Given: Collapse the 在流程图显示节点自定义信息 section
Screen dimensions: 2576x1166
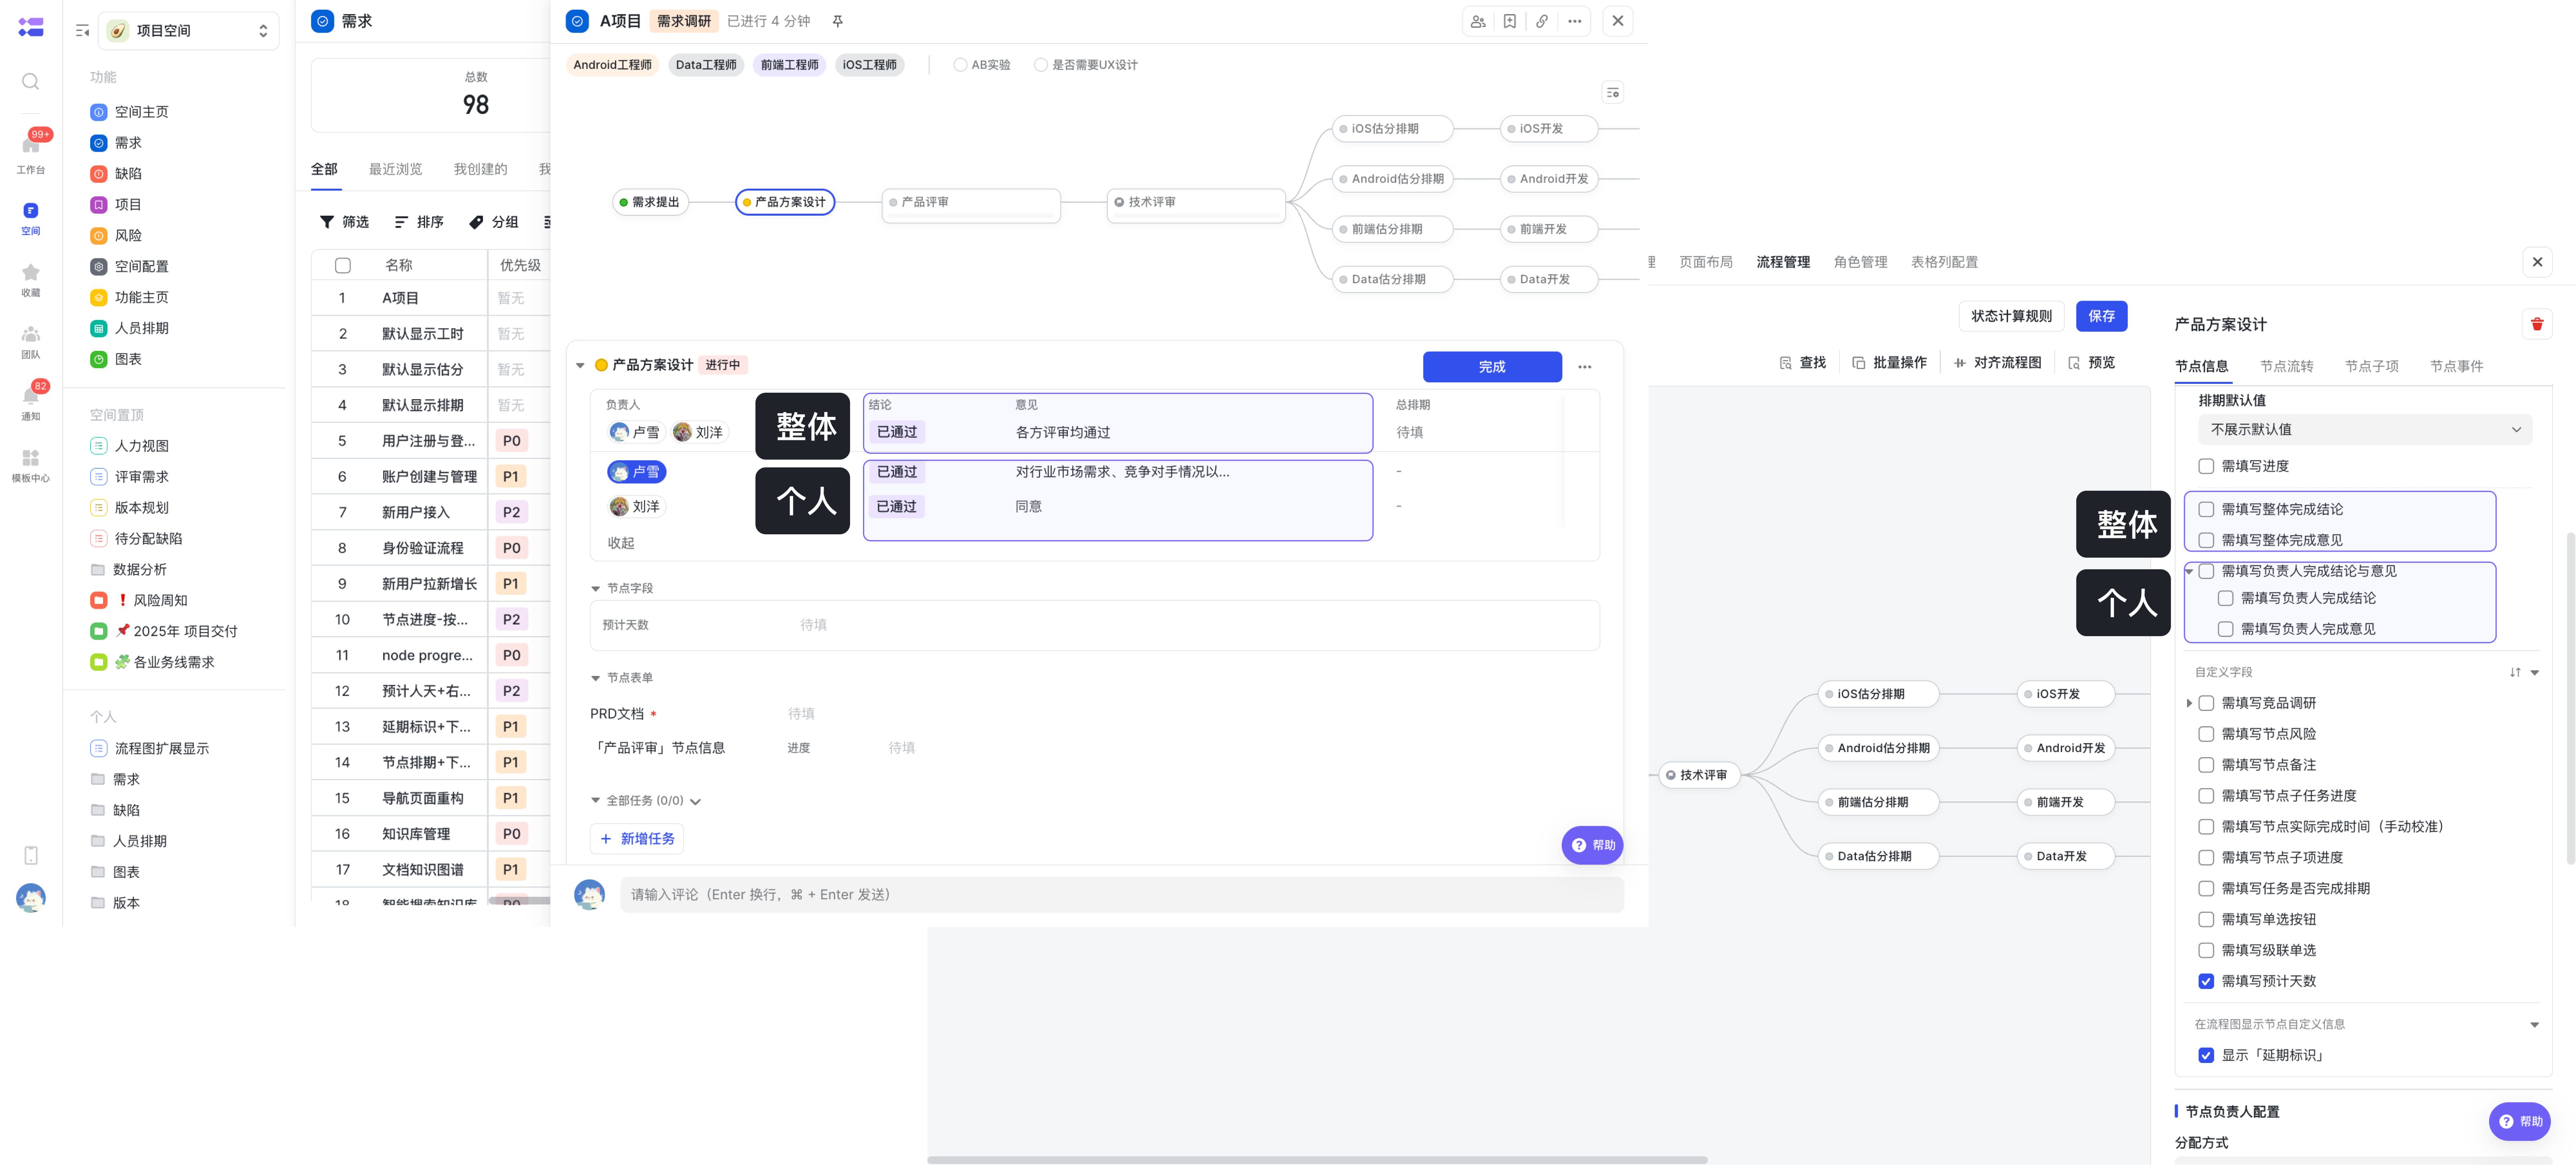Looking at the screenshot, I should click(2534, 1025).
